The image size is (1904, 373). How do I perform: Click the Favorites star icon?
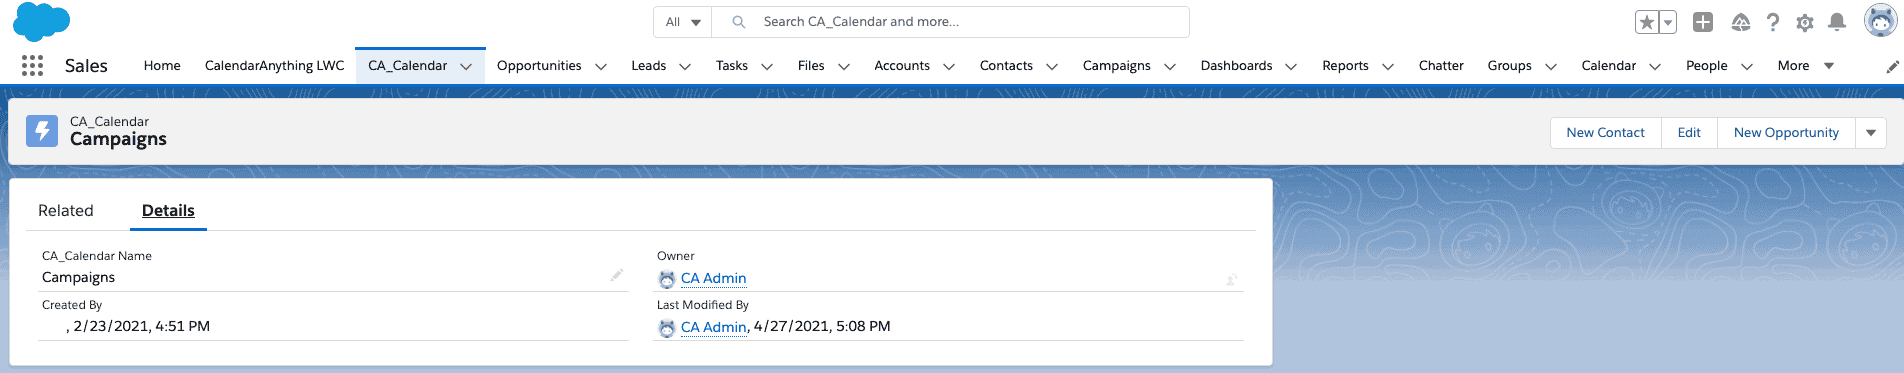pos(1646,22)
